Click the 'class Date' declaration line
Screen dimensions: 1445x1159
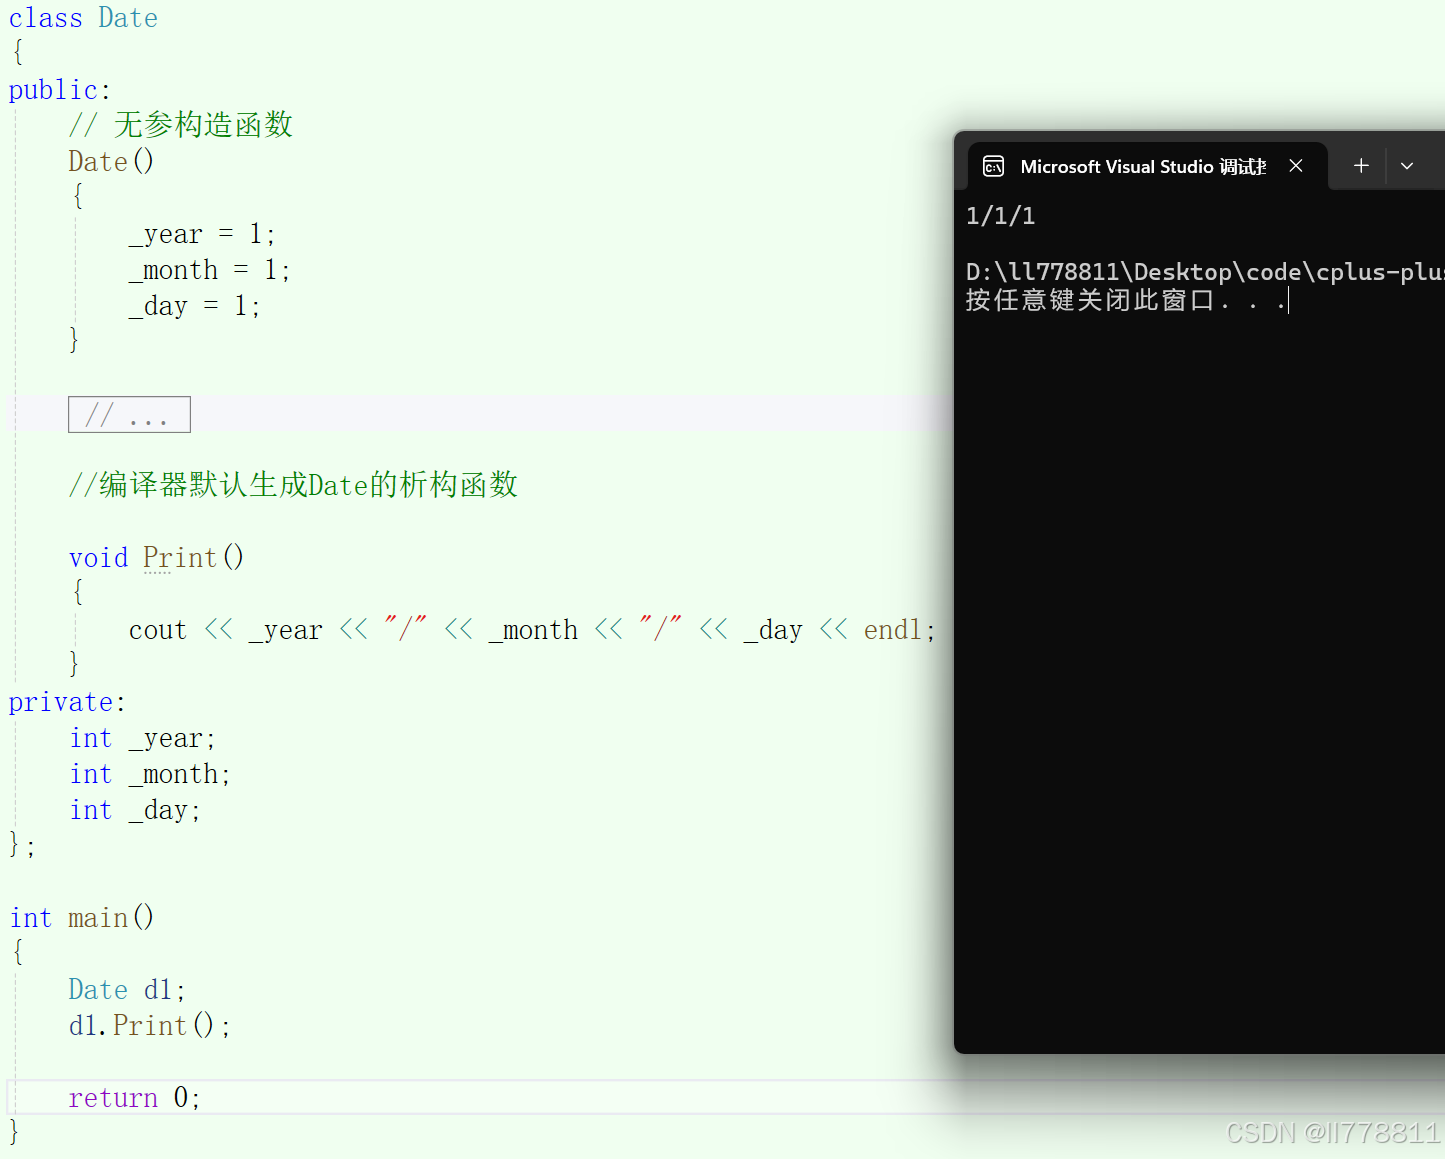pyautogui.click(x=83, y=18)
